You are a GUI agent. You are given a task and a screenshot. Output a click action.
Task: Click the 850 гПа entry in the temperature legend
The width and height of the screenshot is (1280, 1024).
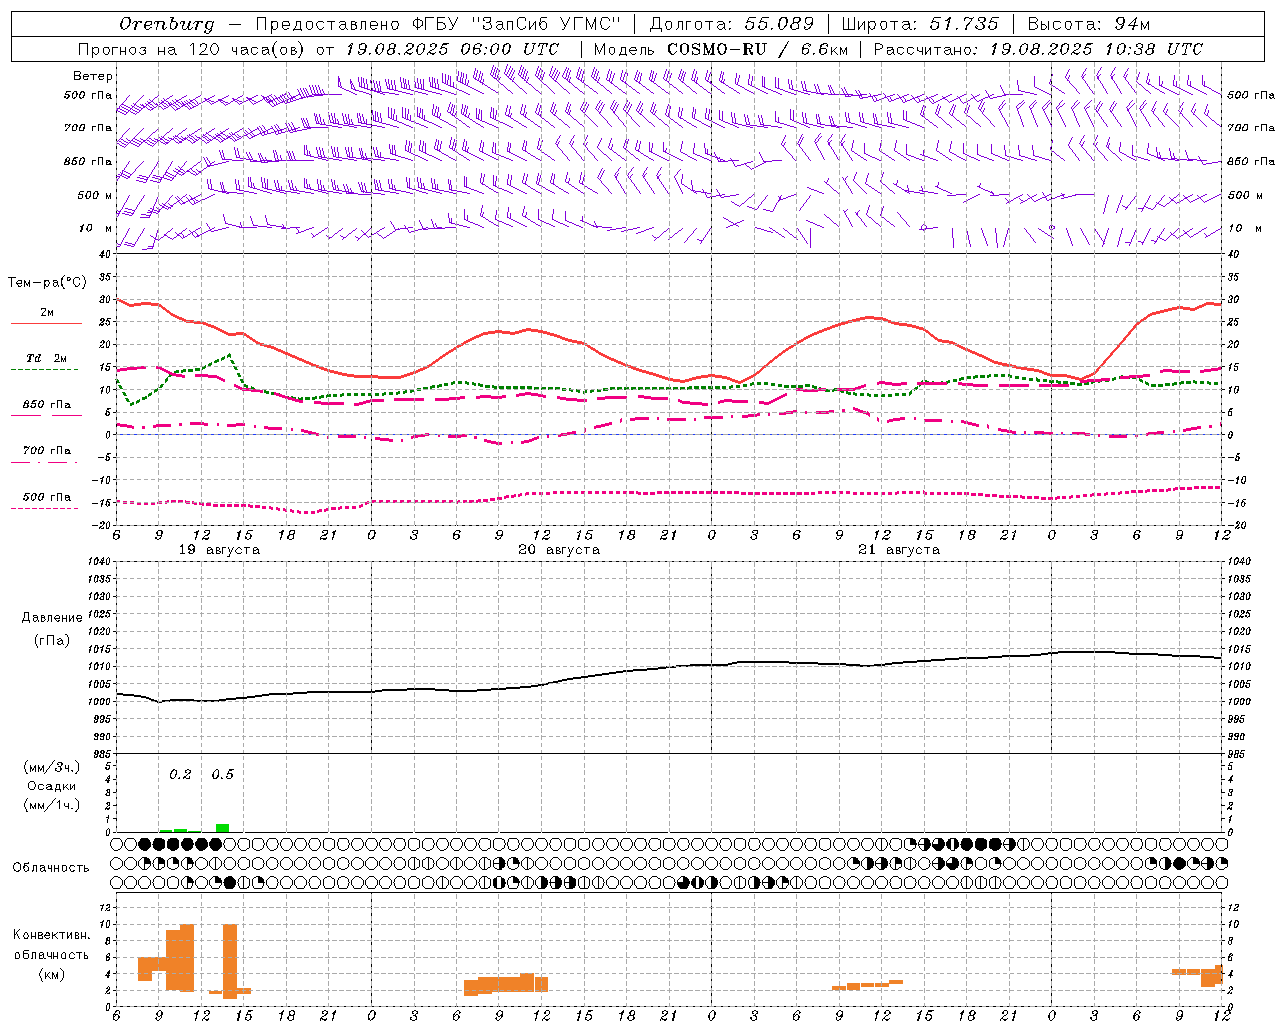(x=47, y=405)
